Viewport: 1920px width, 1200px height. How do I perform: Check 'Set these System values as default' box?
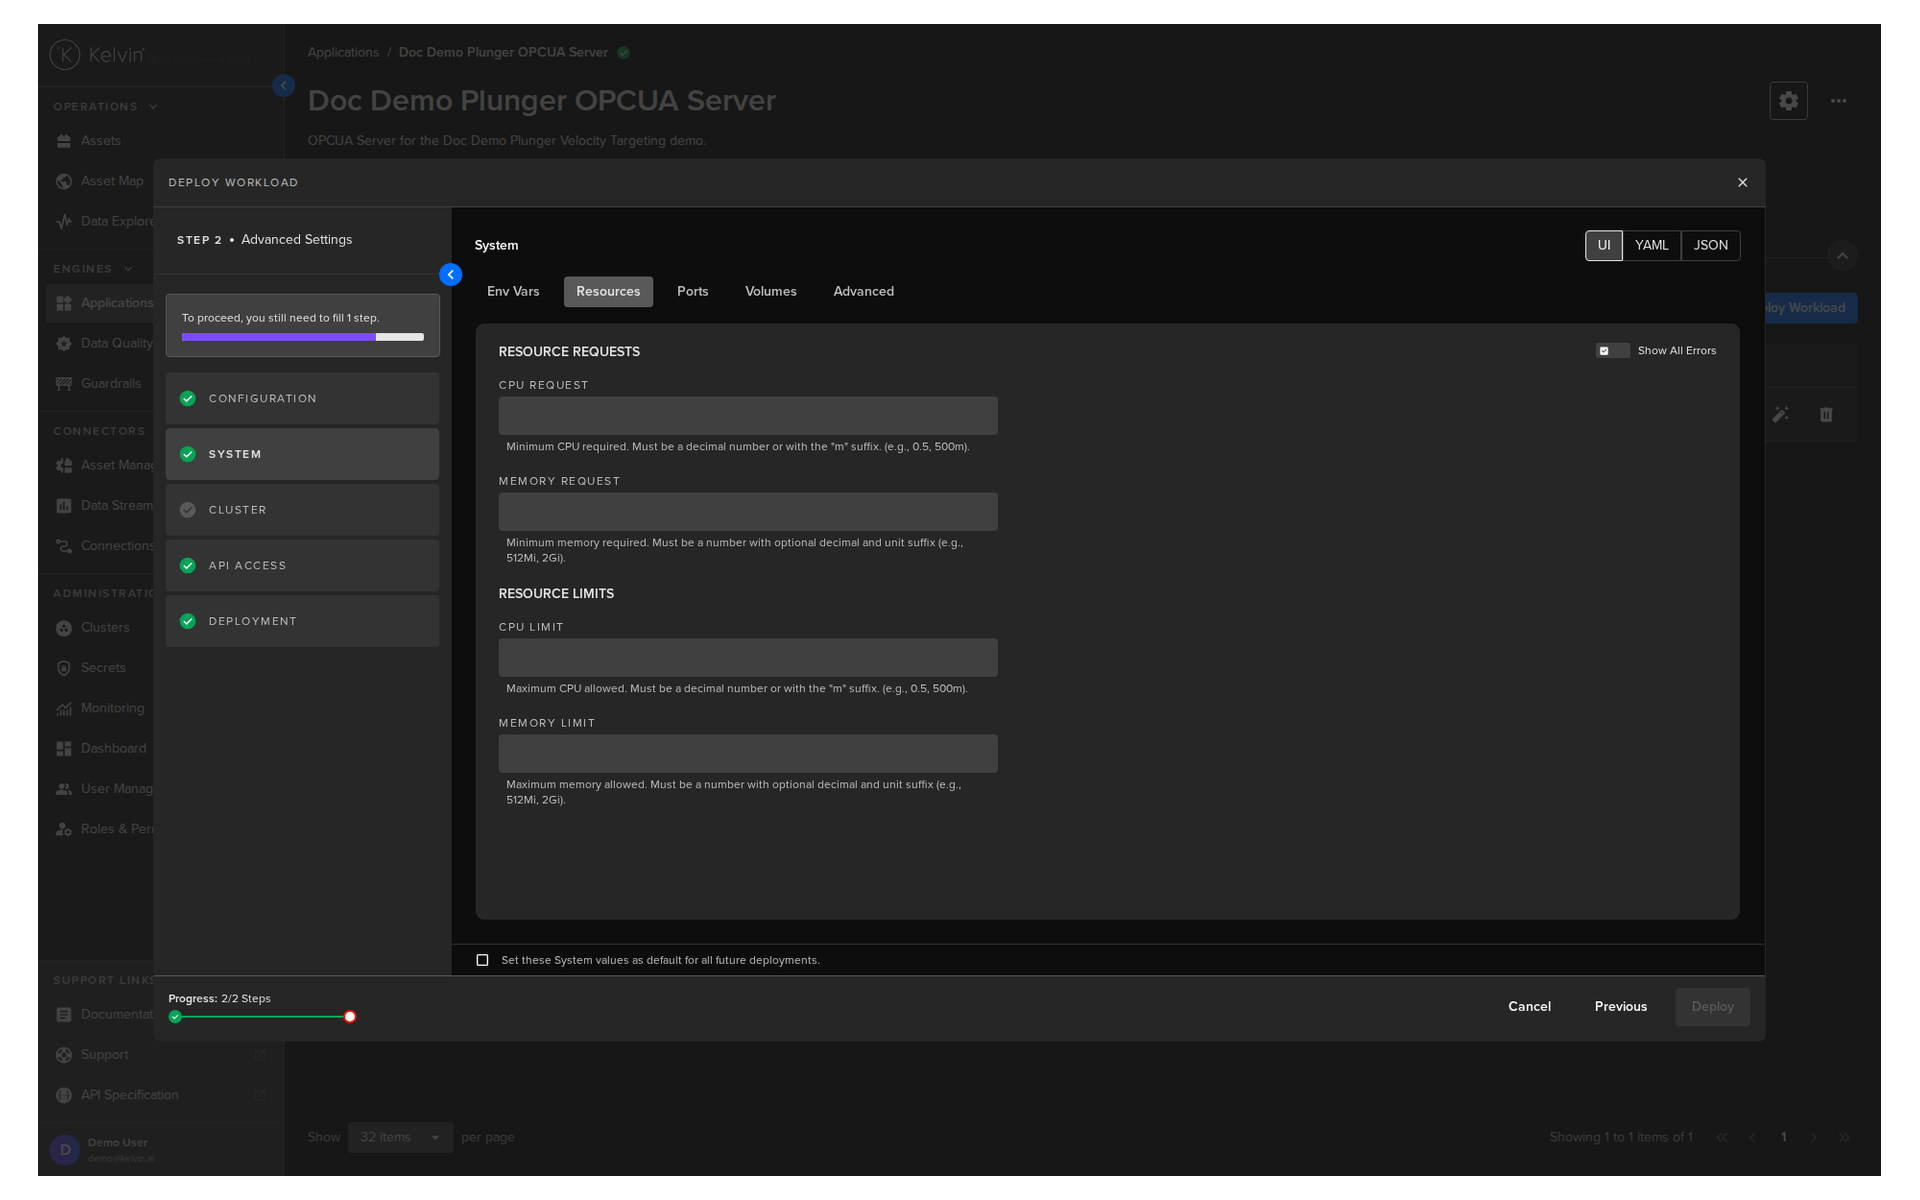point(483,960)
